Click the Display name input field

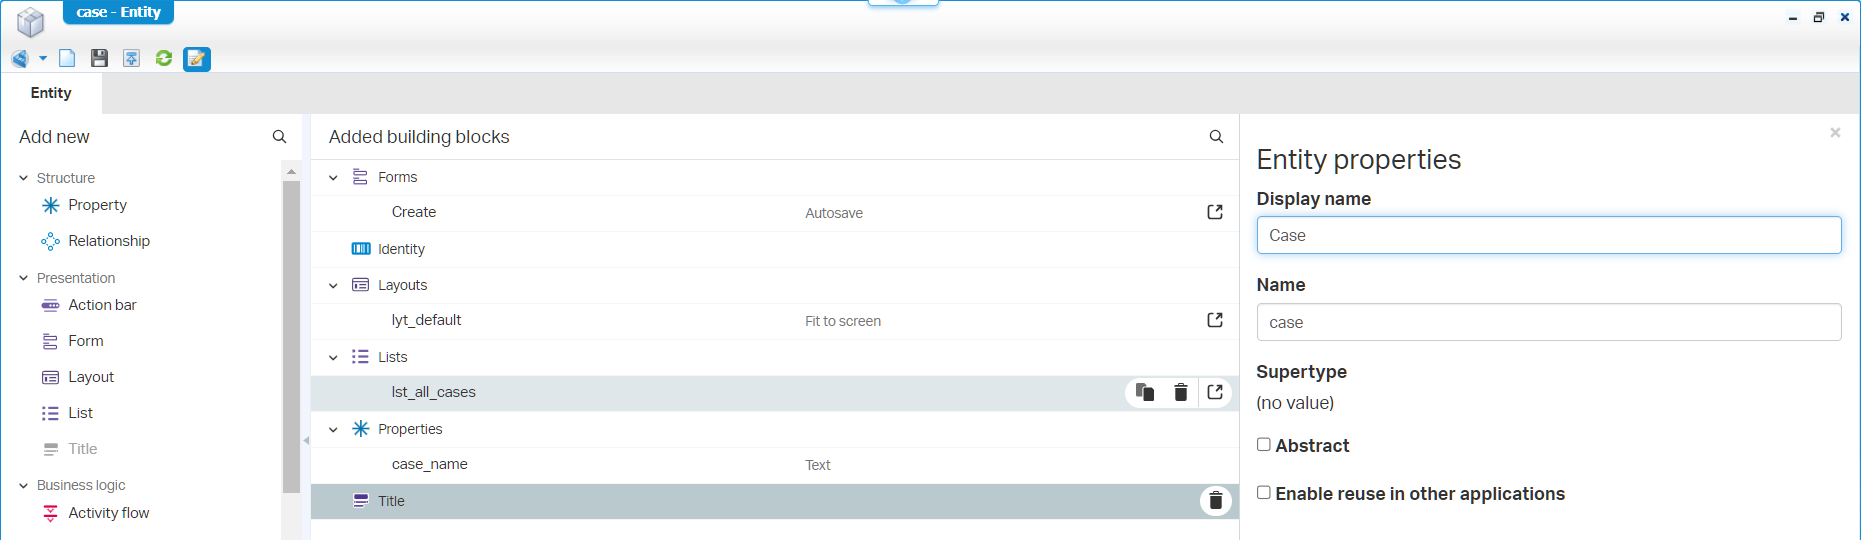coord(1548,235)
